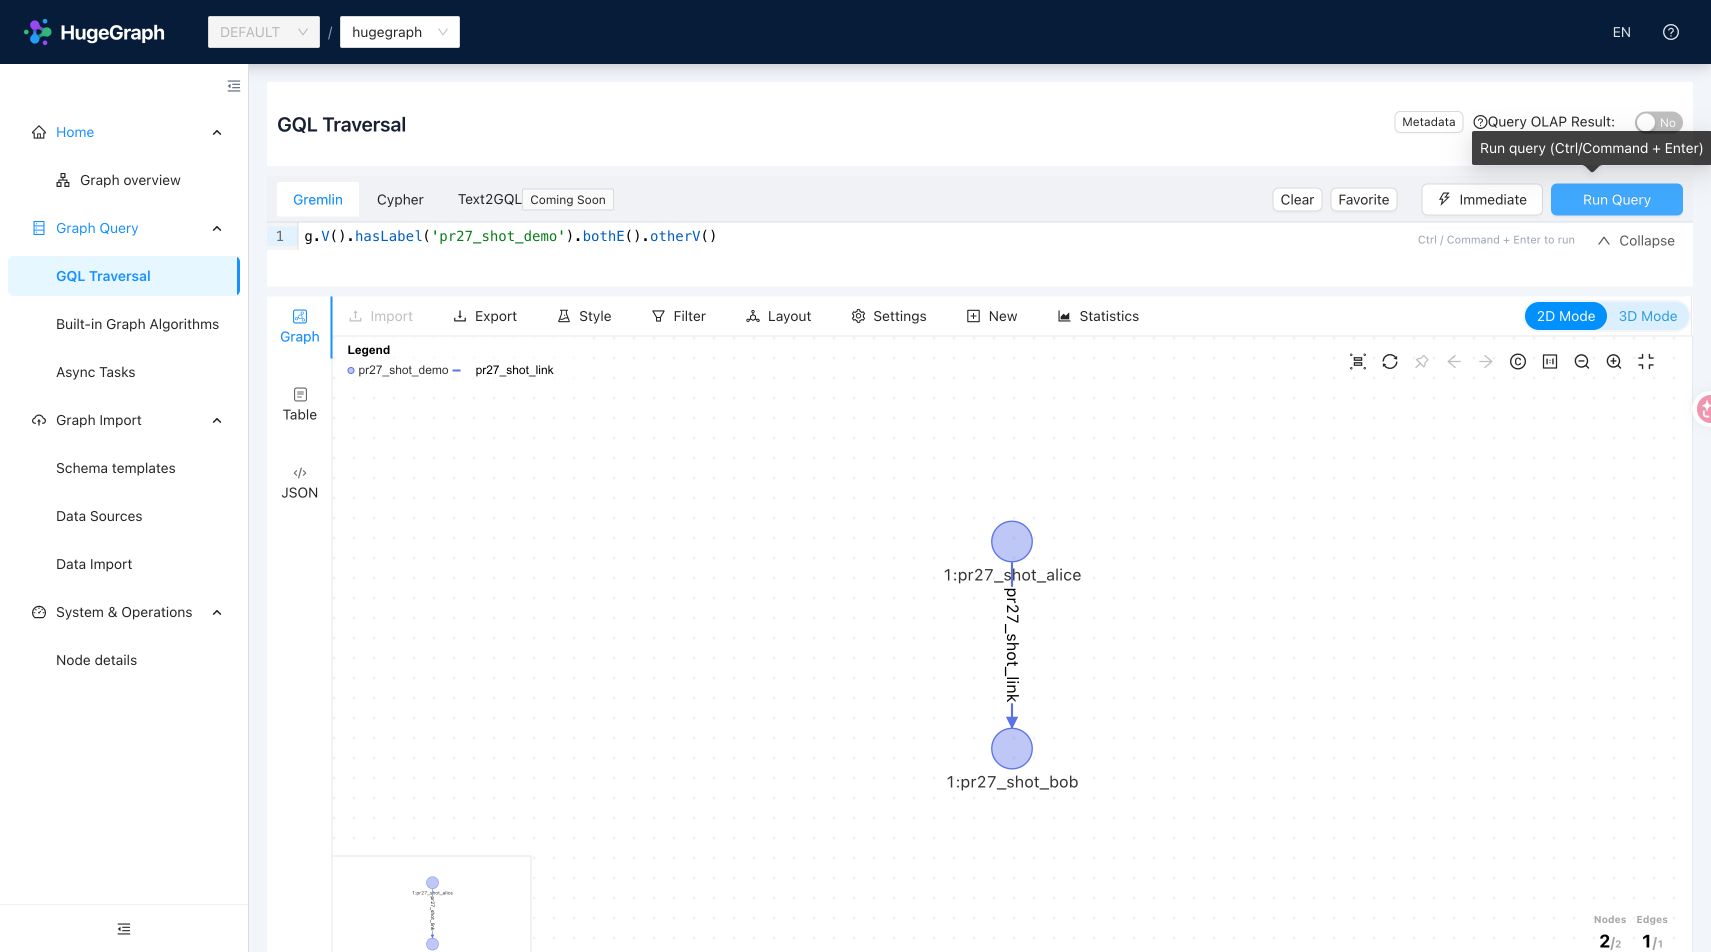Open the help question mark icon
1711x952 pixels.
1670,32
